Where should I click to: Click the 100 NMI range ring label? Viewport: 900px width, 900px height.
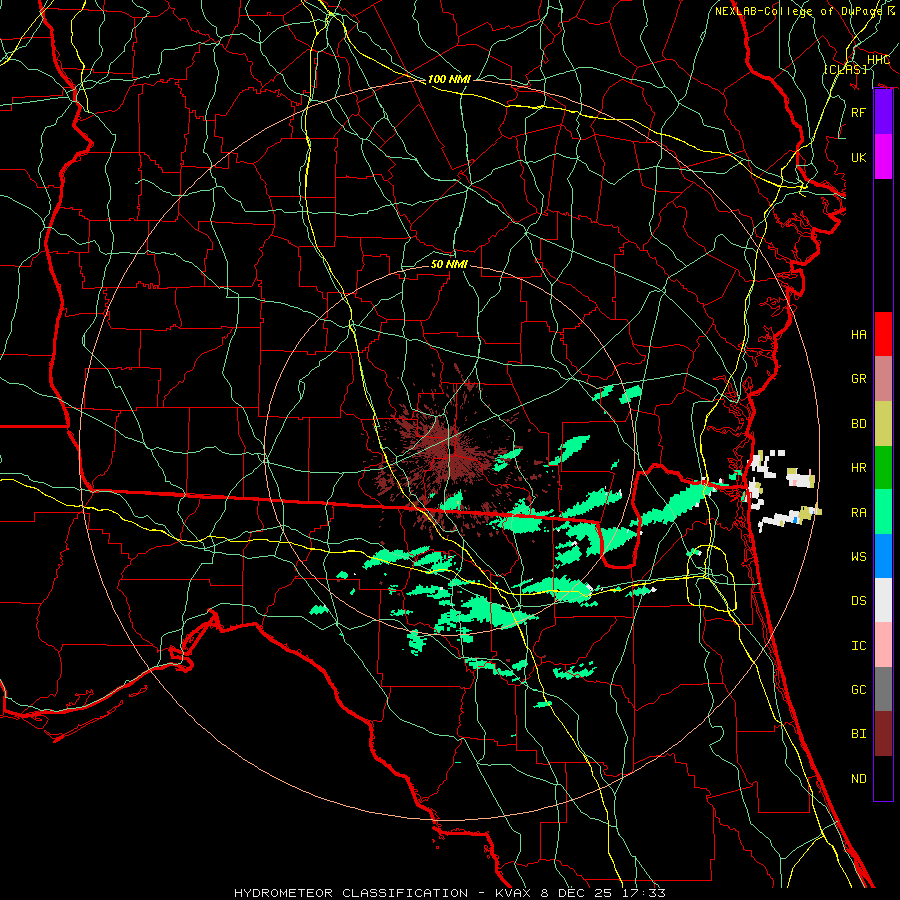(449, 79)
